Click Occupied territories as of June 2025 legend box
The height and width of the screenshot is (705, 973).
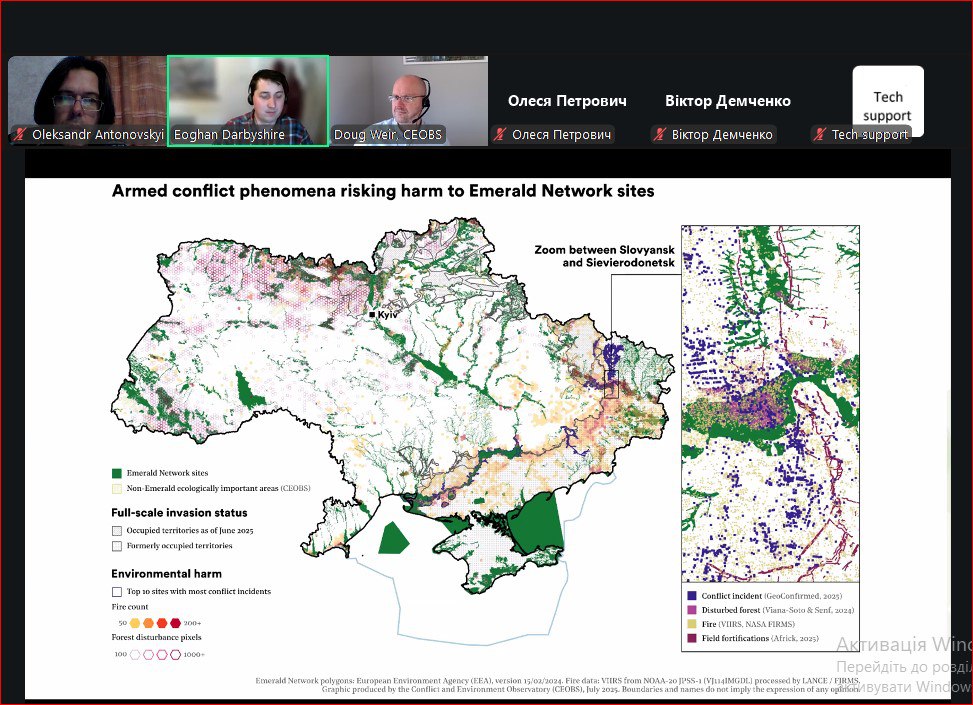coord(117,531)
